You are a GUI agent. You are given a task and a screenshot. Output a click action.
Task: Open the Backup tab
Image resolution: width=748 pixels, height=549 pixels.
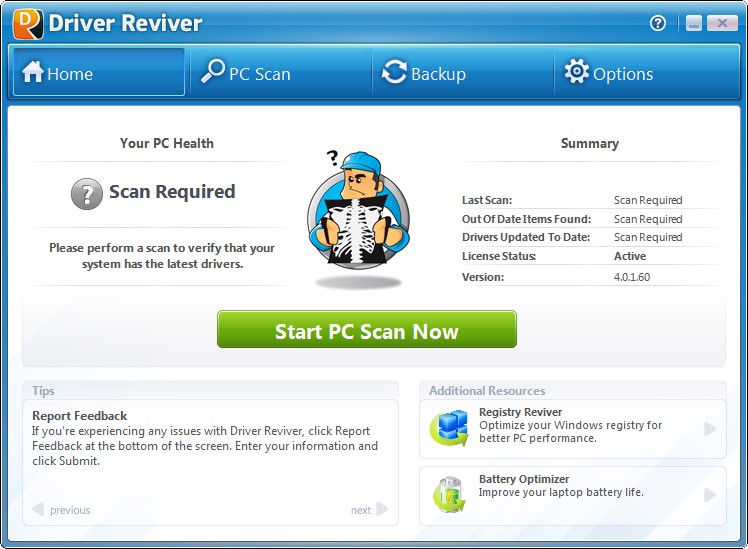tap(463, 73)
